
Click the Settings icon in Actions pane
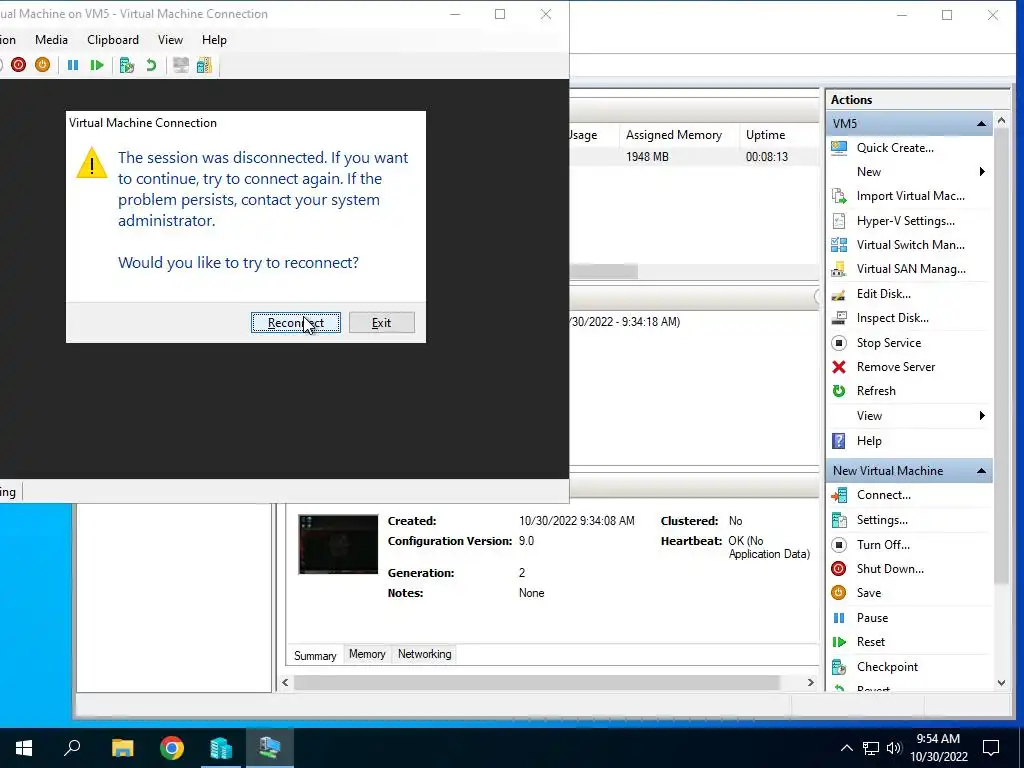tap(839, 520)
